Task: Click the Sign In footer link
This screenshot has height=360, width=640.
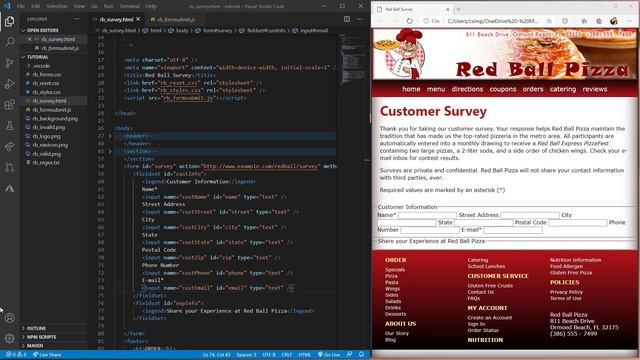Action: (x=476, y=324)
